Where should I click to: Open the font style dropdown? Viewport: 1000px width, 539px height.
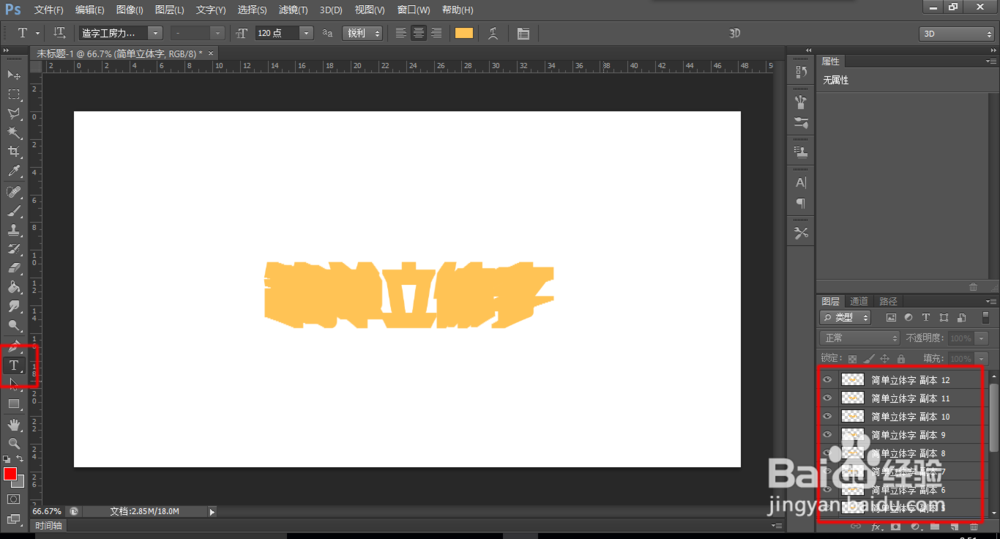[217, 33]
